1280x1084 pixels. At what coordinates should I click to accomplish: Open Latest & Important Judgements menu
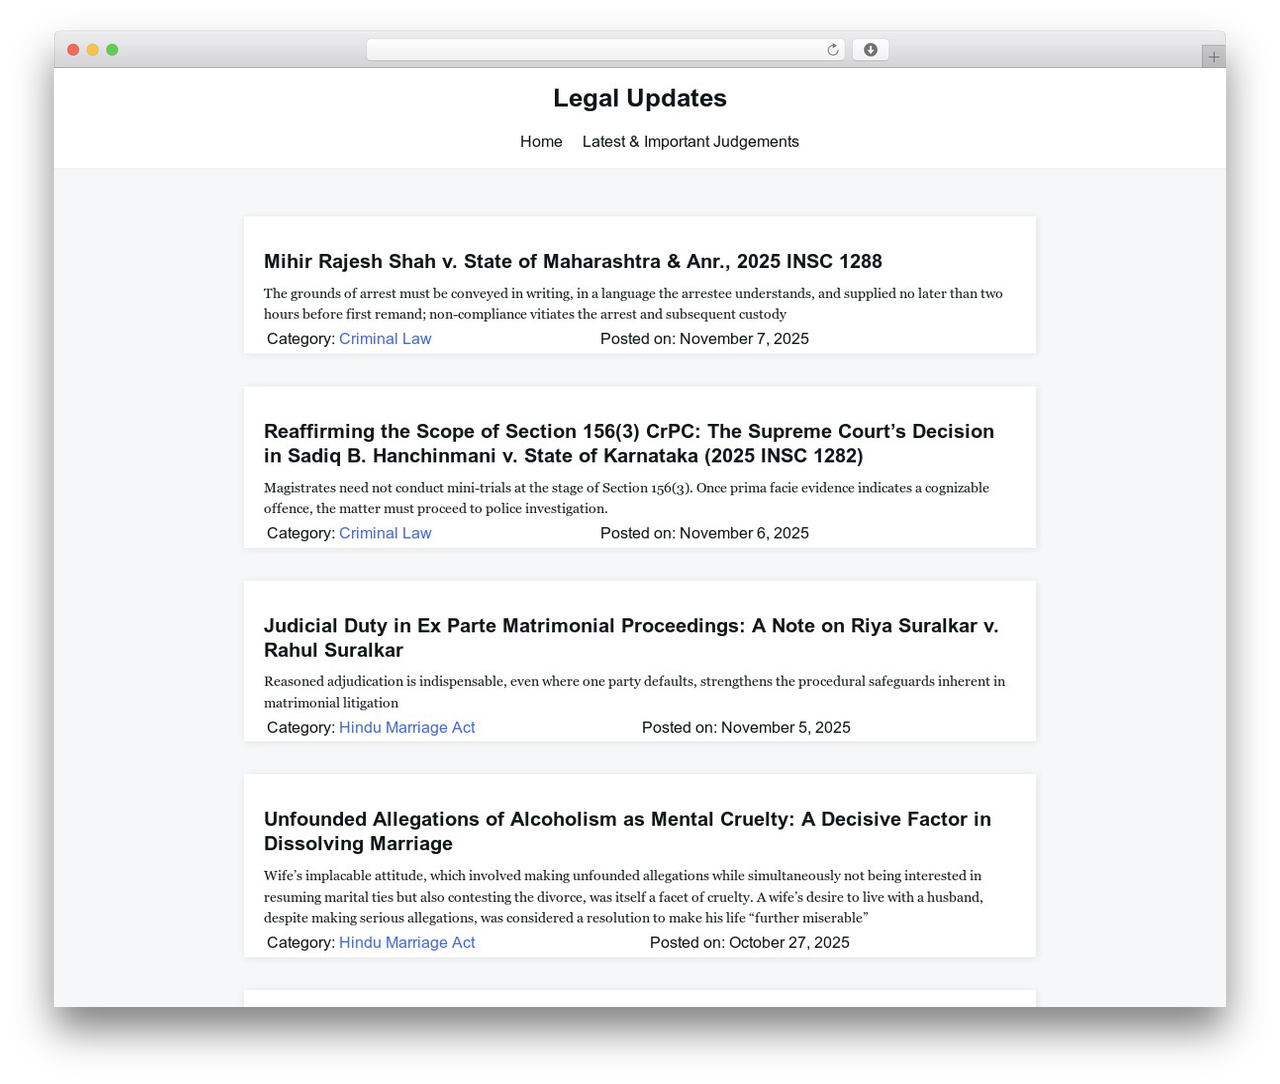coord(691,142)
